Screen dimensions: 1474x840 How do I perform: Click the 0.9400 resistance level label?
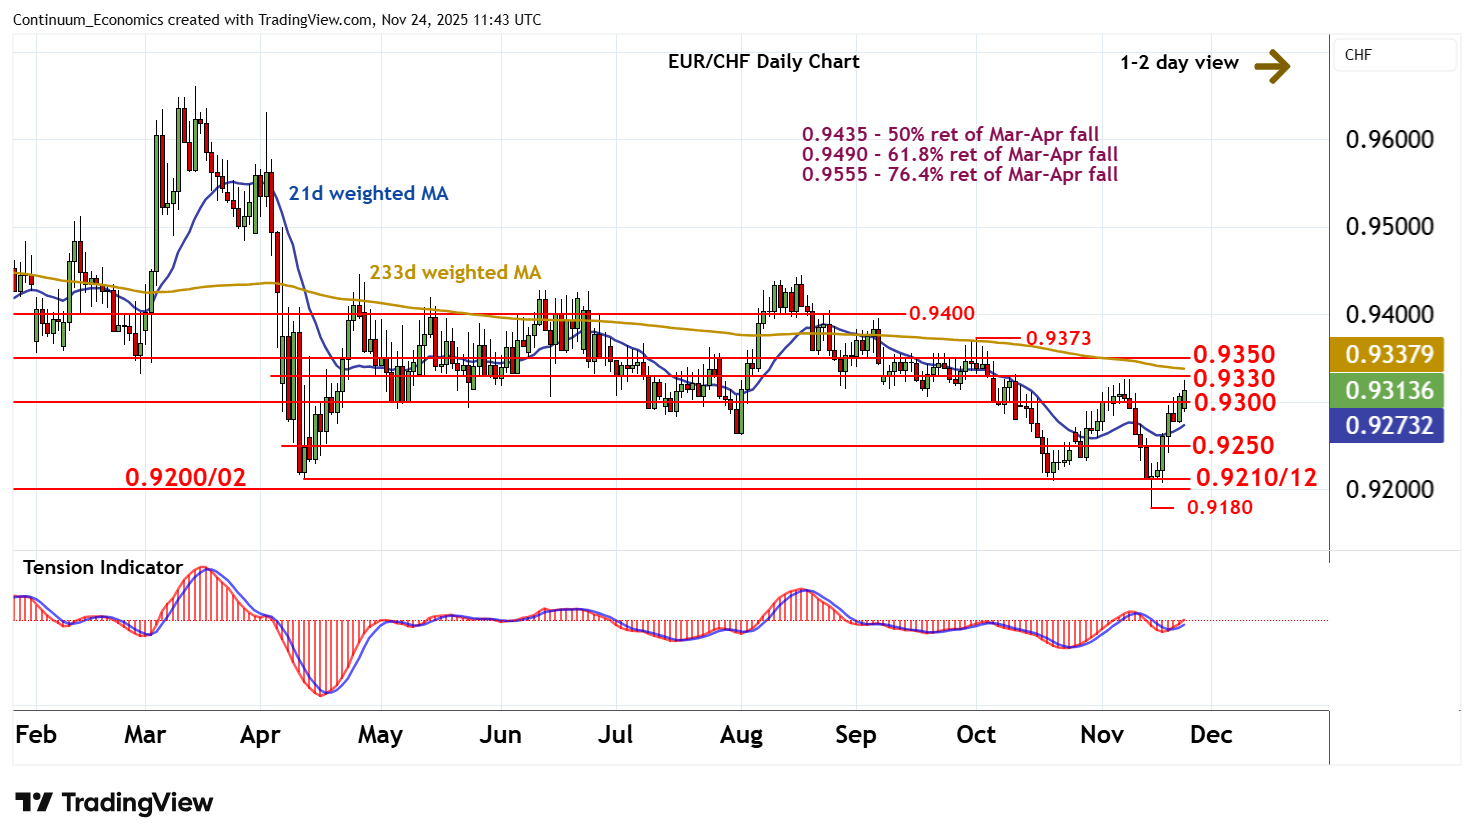click(x=941, y=314)
